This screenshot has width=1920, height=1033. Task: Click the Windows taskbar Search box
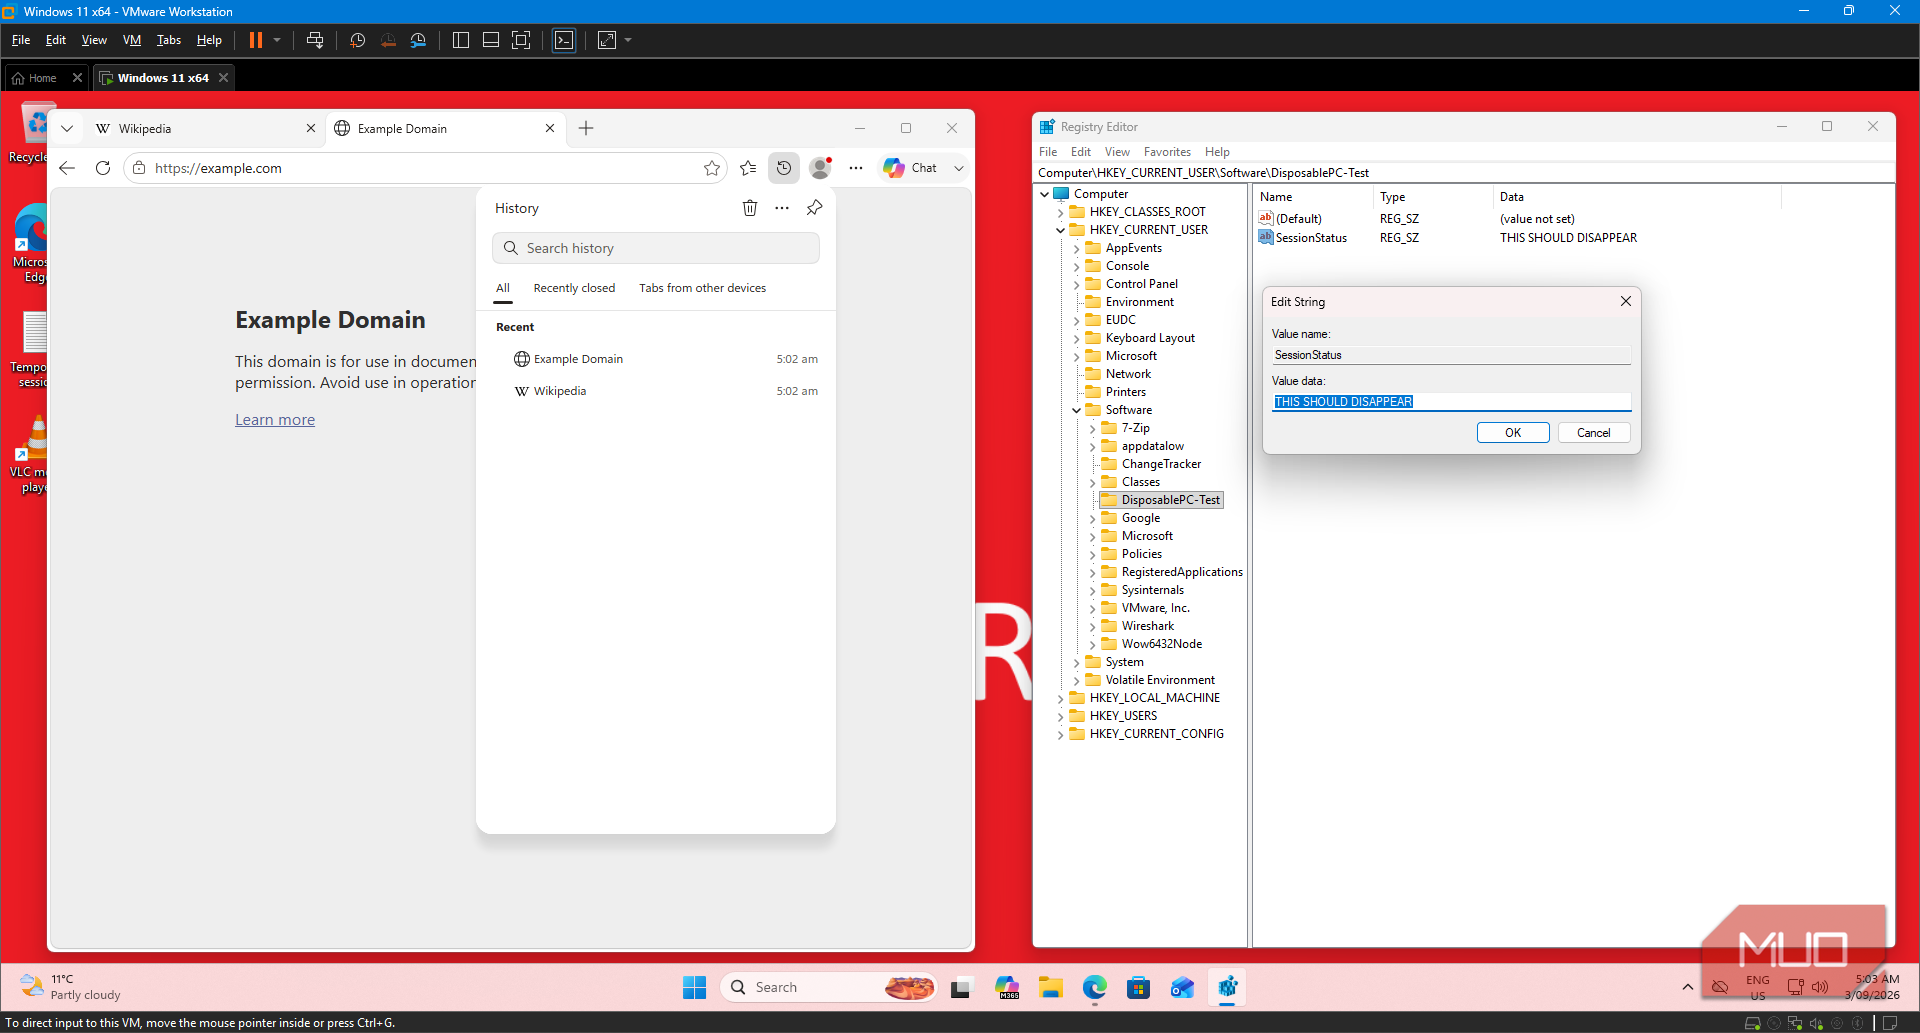pyautogui.click(x=828, y=988)
